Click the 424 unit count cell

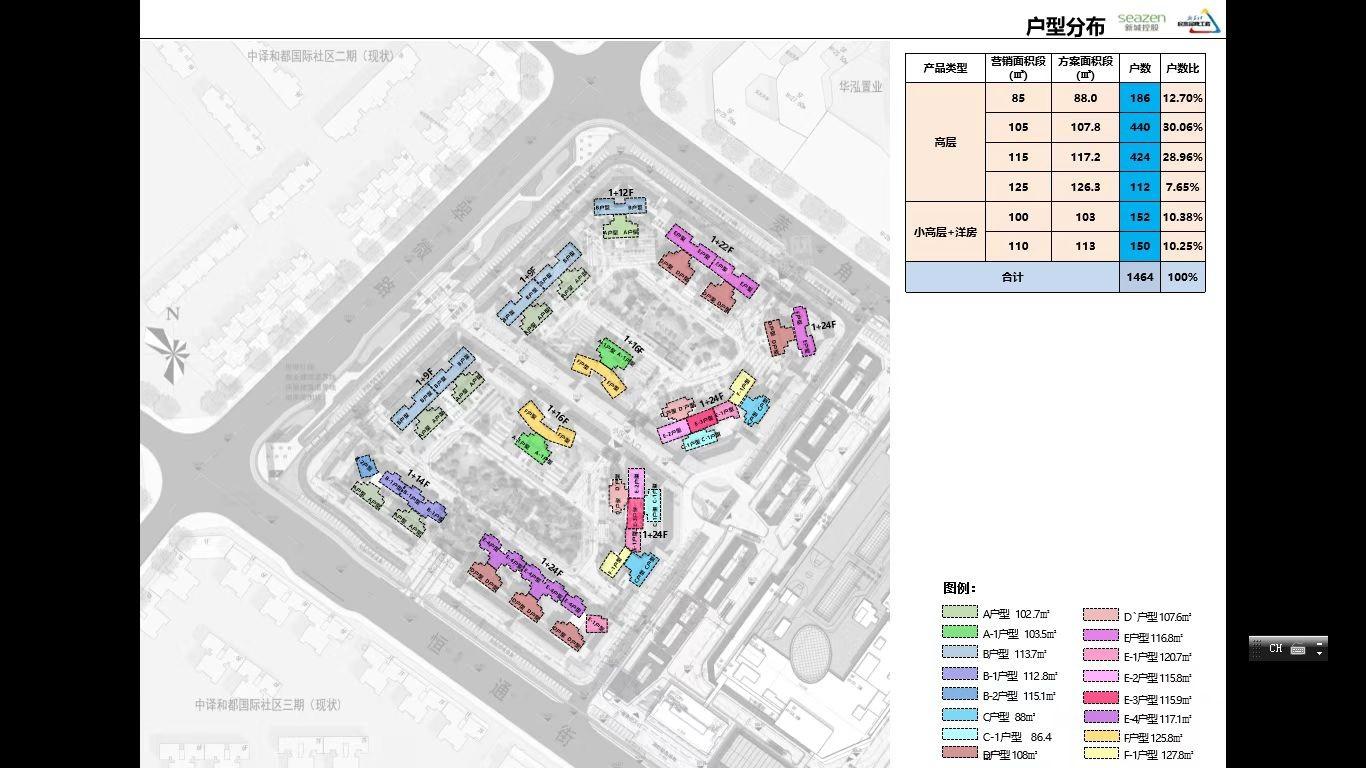[x=1140, y=157]
